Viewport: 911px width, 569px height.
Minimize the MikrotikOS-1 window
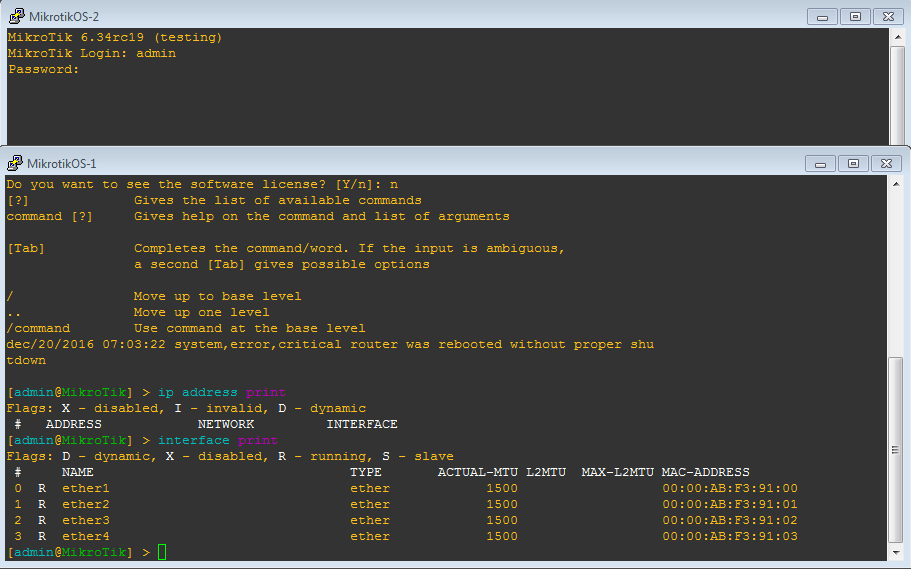coord(820,164)
